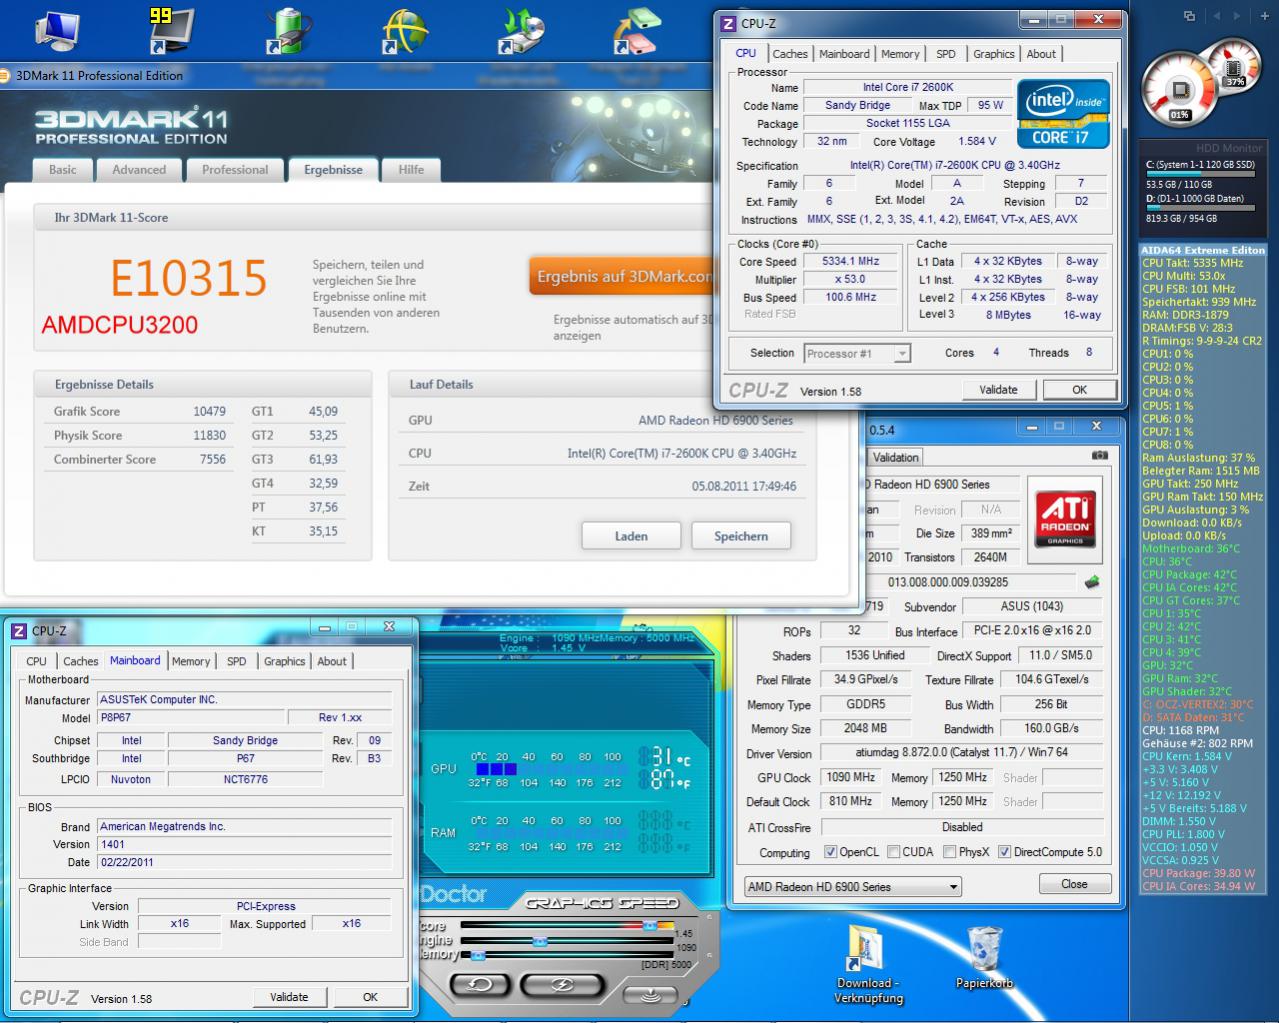Open the Memory tab in lower CPU-Z window
The image size is (1279, 1023).
pyautogui.click(x=191, y=661)
